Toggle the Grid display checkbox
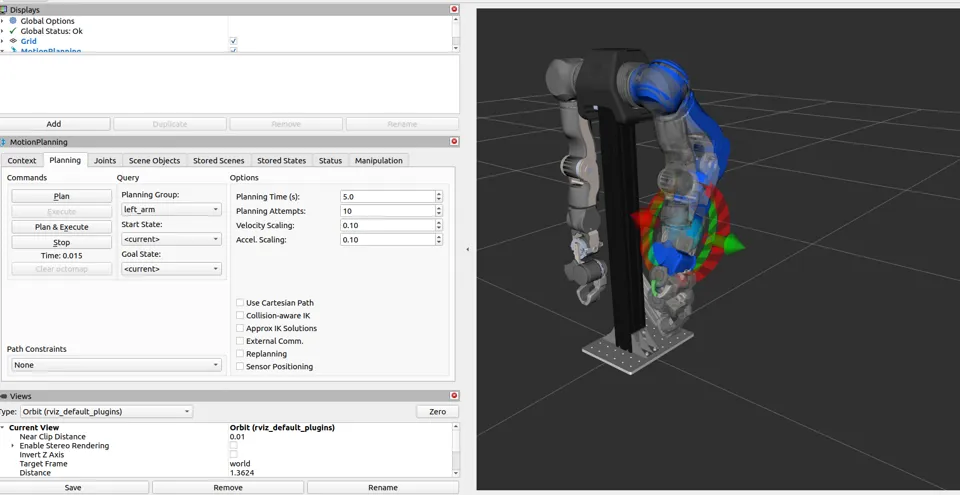 [x=233, y=41]
